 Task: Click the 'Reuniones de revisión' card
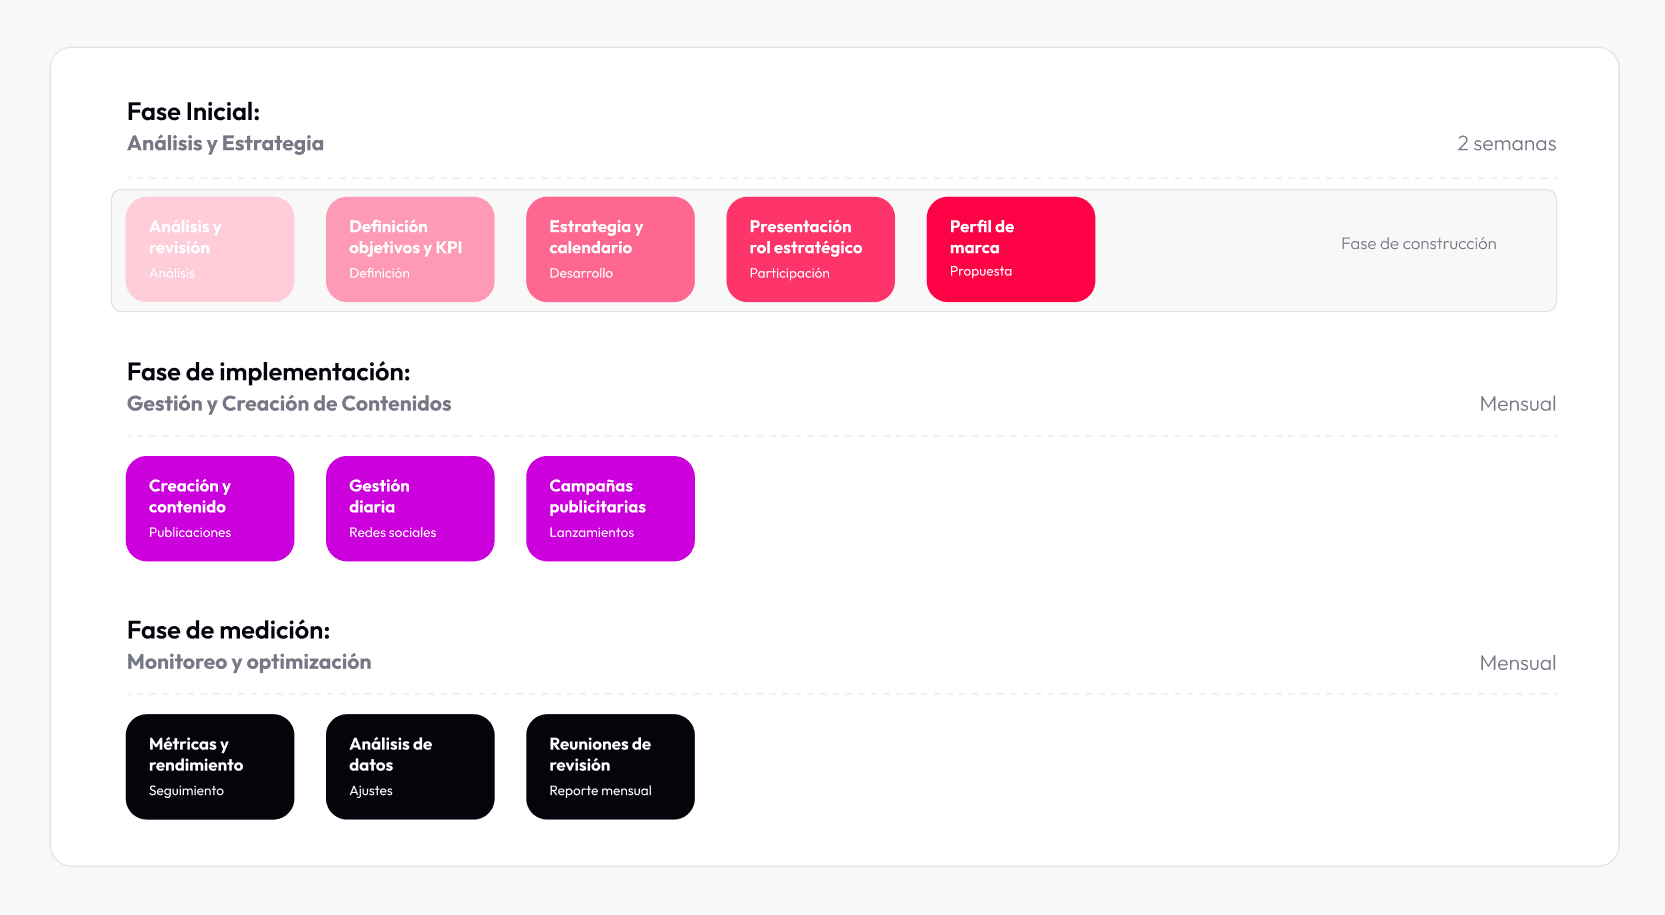tap(610, 766)
